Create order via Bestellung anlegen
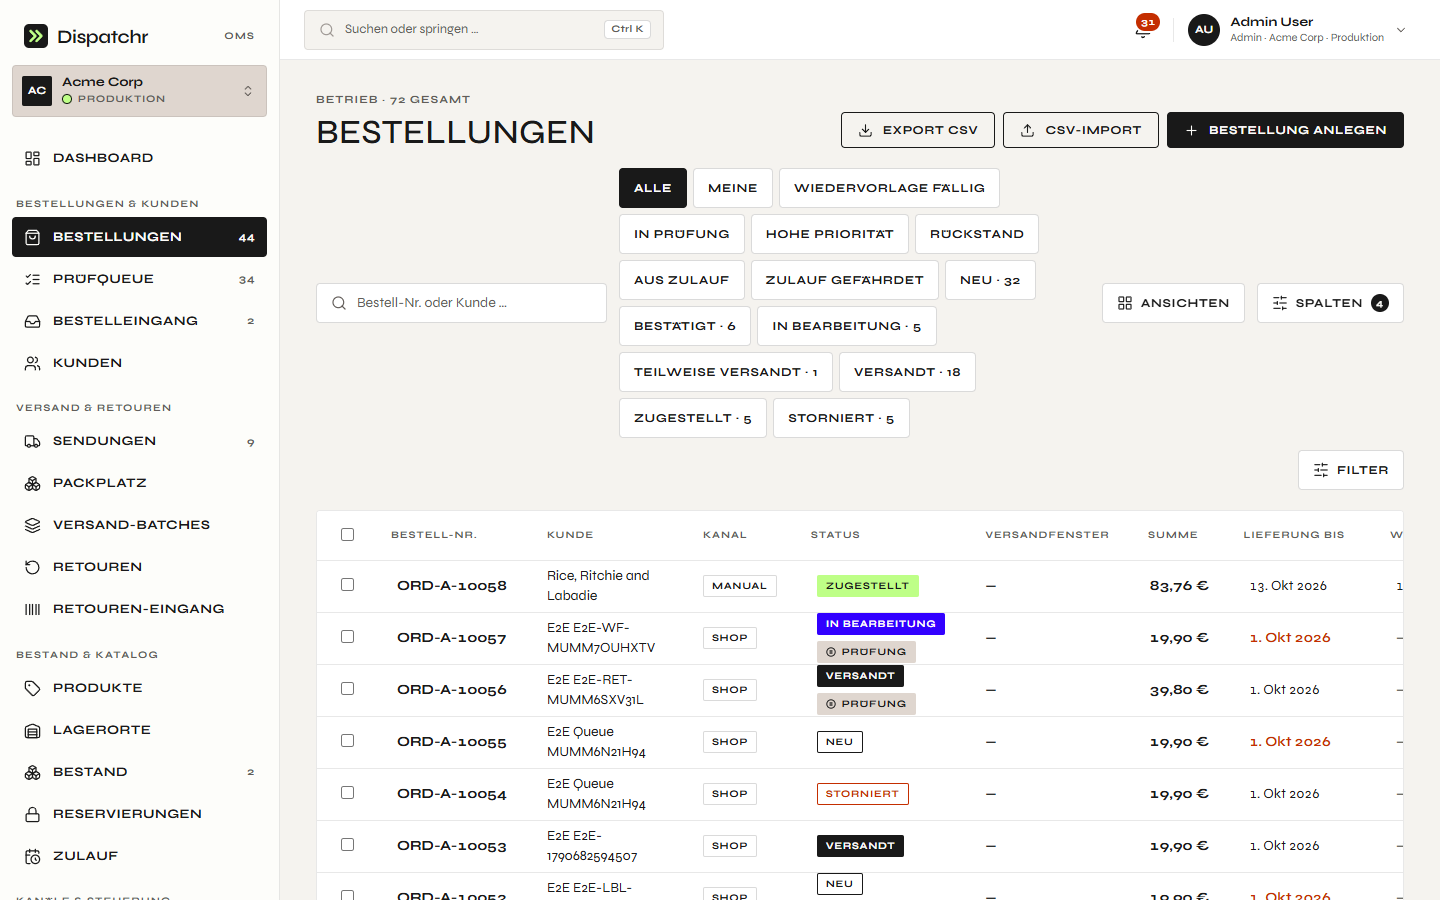The height and width of the screenshot is (900, 1440). pos(1285,130)
